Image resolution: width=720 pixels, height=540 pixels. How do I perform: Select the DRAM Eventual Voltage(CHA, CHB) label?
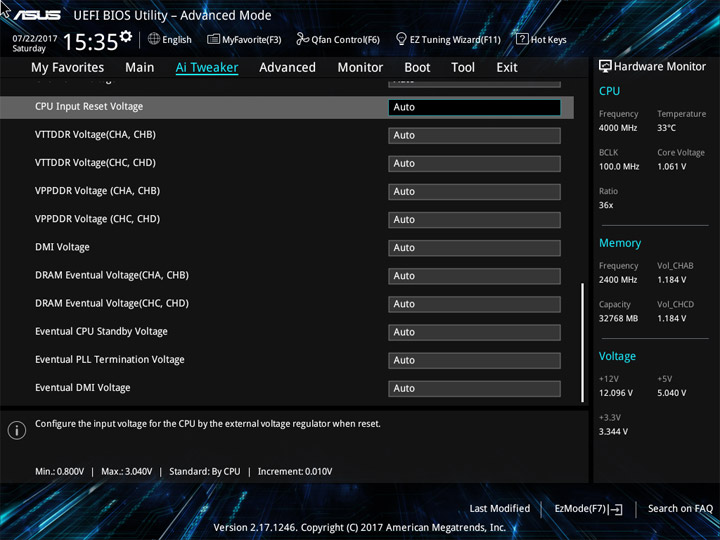click(112, 275)
